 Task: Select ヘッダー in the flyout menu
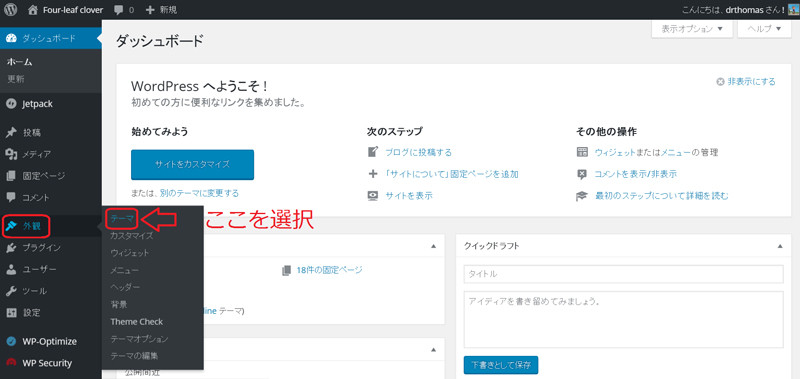125,287
